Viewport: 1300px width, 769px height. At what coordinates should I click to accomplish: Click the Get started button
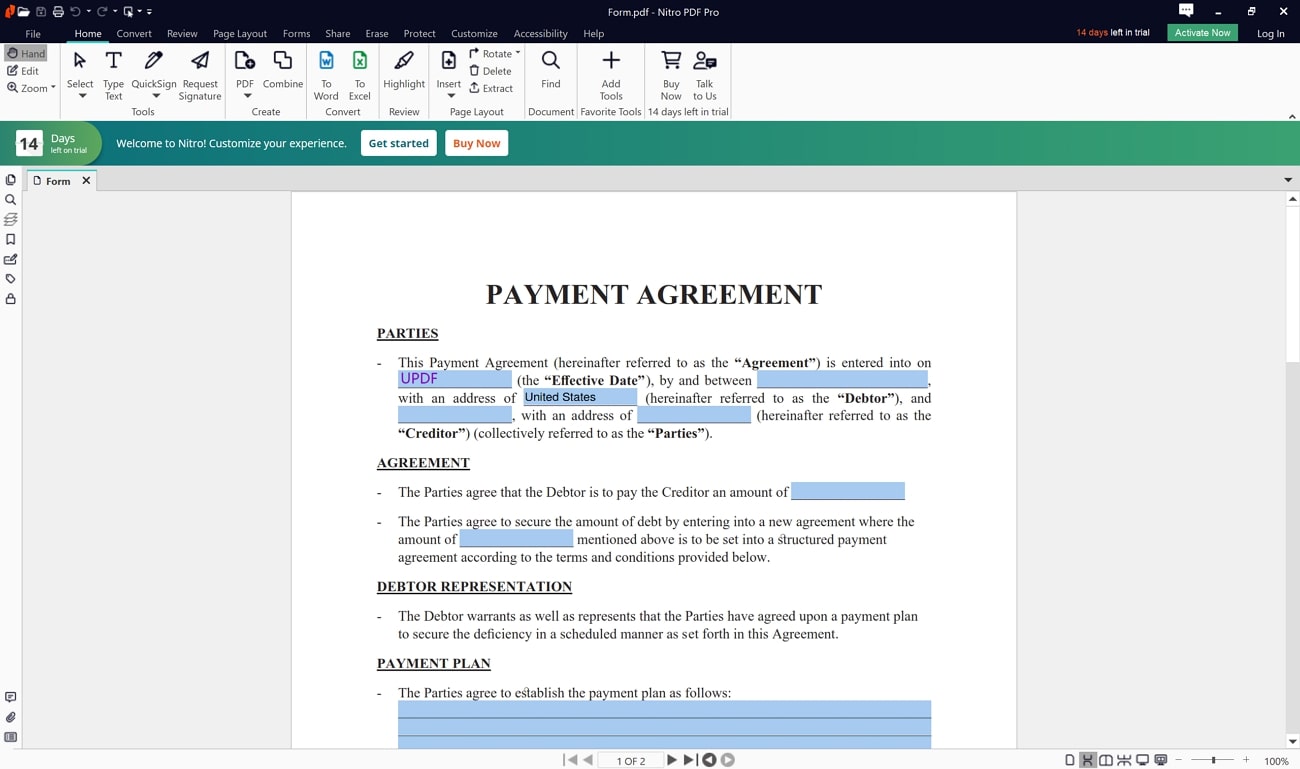coord(398,143)
